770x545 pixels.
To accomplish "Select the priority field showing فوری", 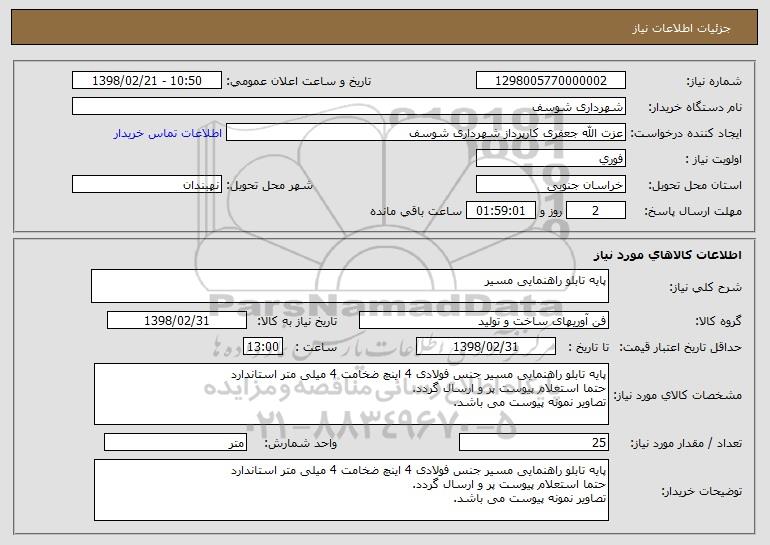I will point(550,159).
